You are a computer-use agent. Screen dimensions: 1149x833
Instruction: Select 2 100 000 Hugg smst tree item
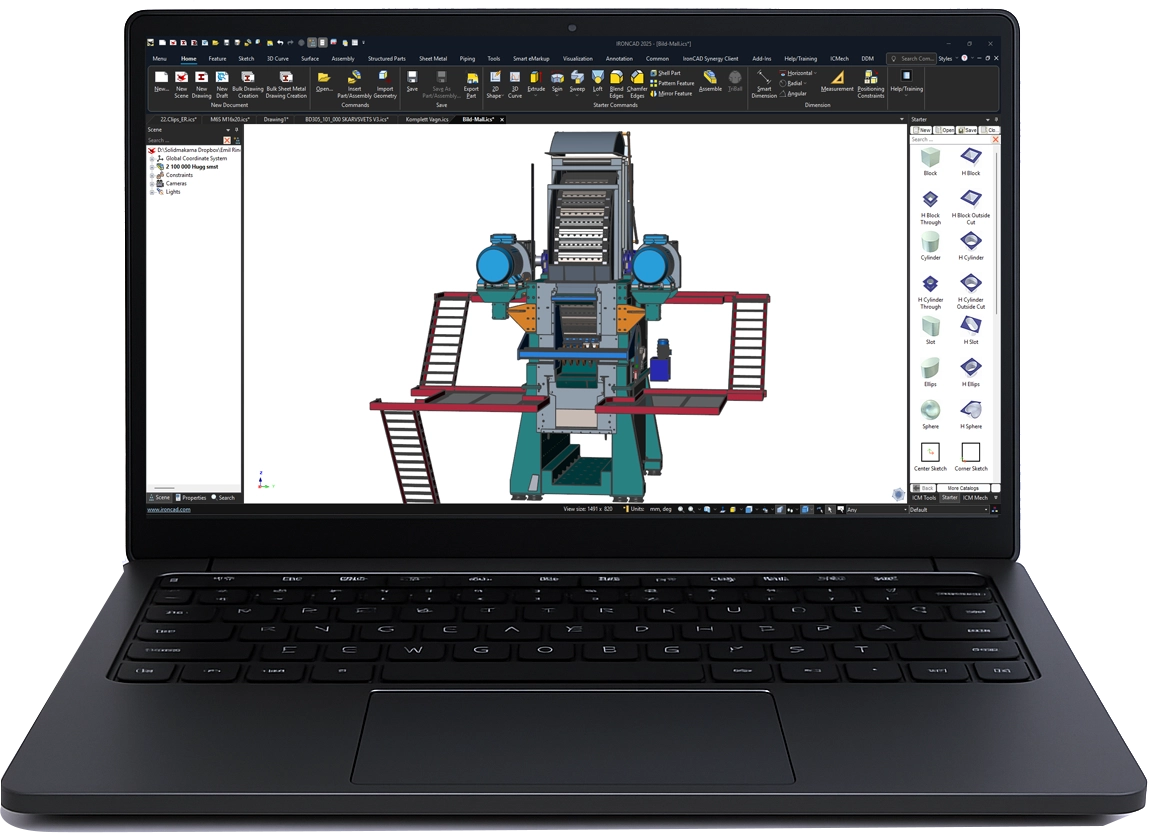pos(192,167)
